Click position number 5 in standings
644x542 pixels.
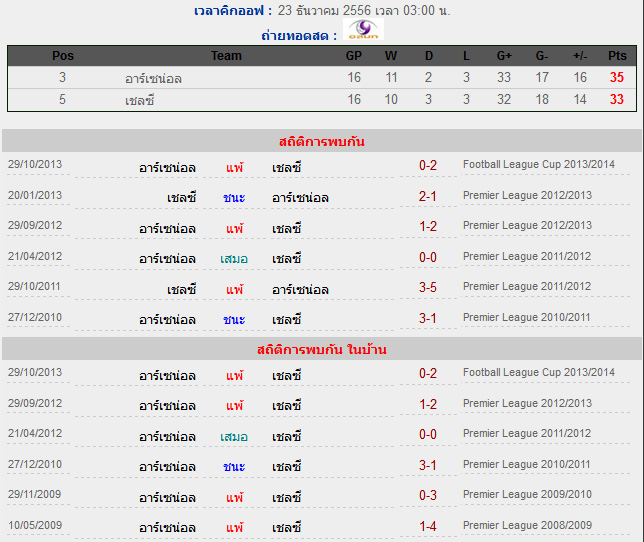tap(62, 99)
